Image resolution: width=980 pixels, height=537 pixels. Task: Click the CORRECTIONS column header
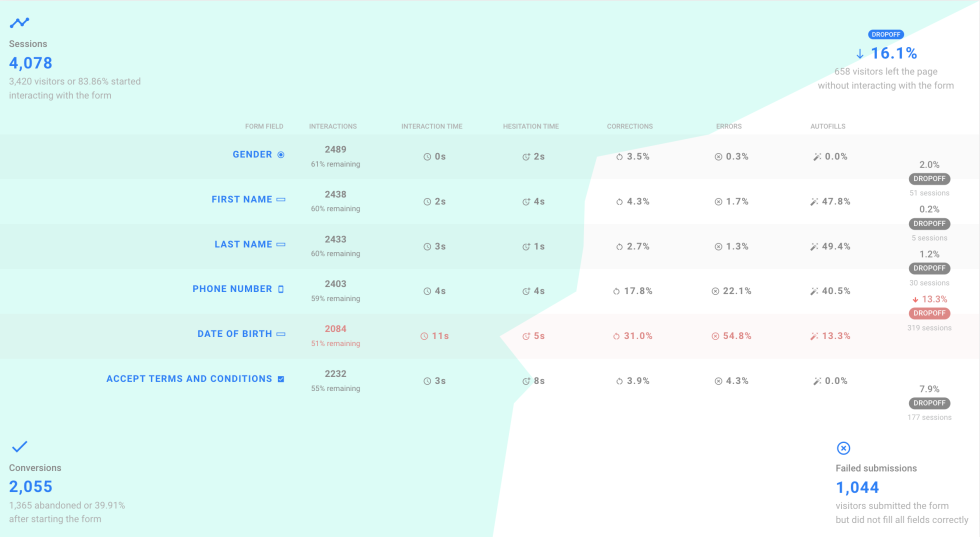(629, 126)
